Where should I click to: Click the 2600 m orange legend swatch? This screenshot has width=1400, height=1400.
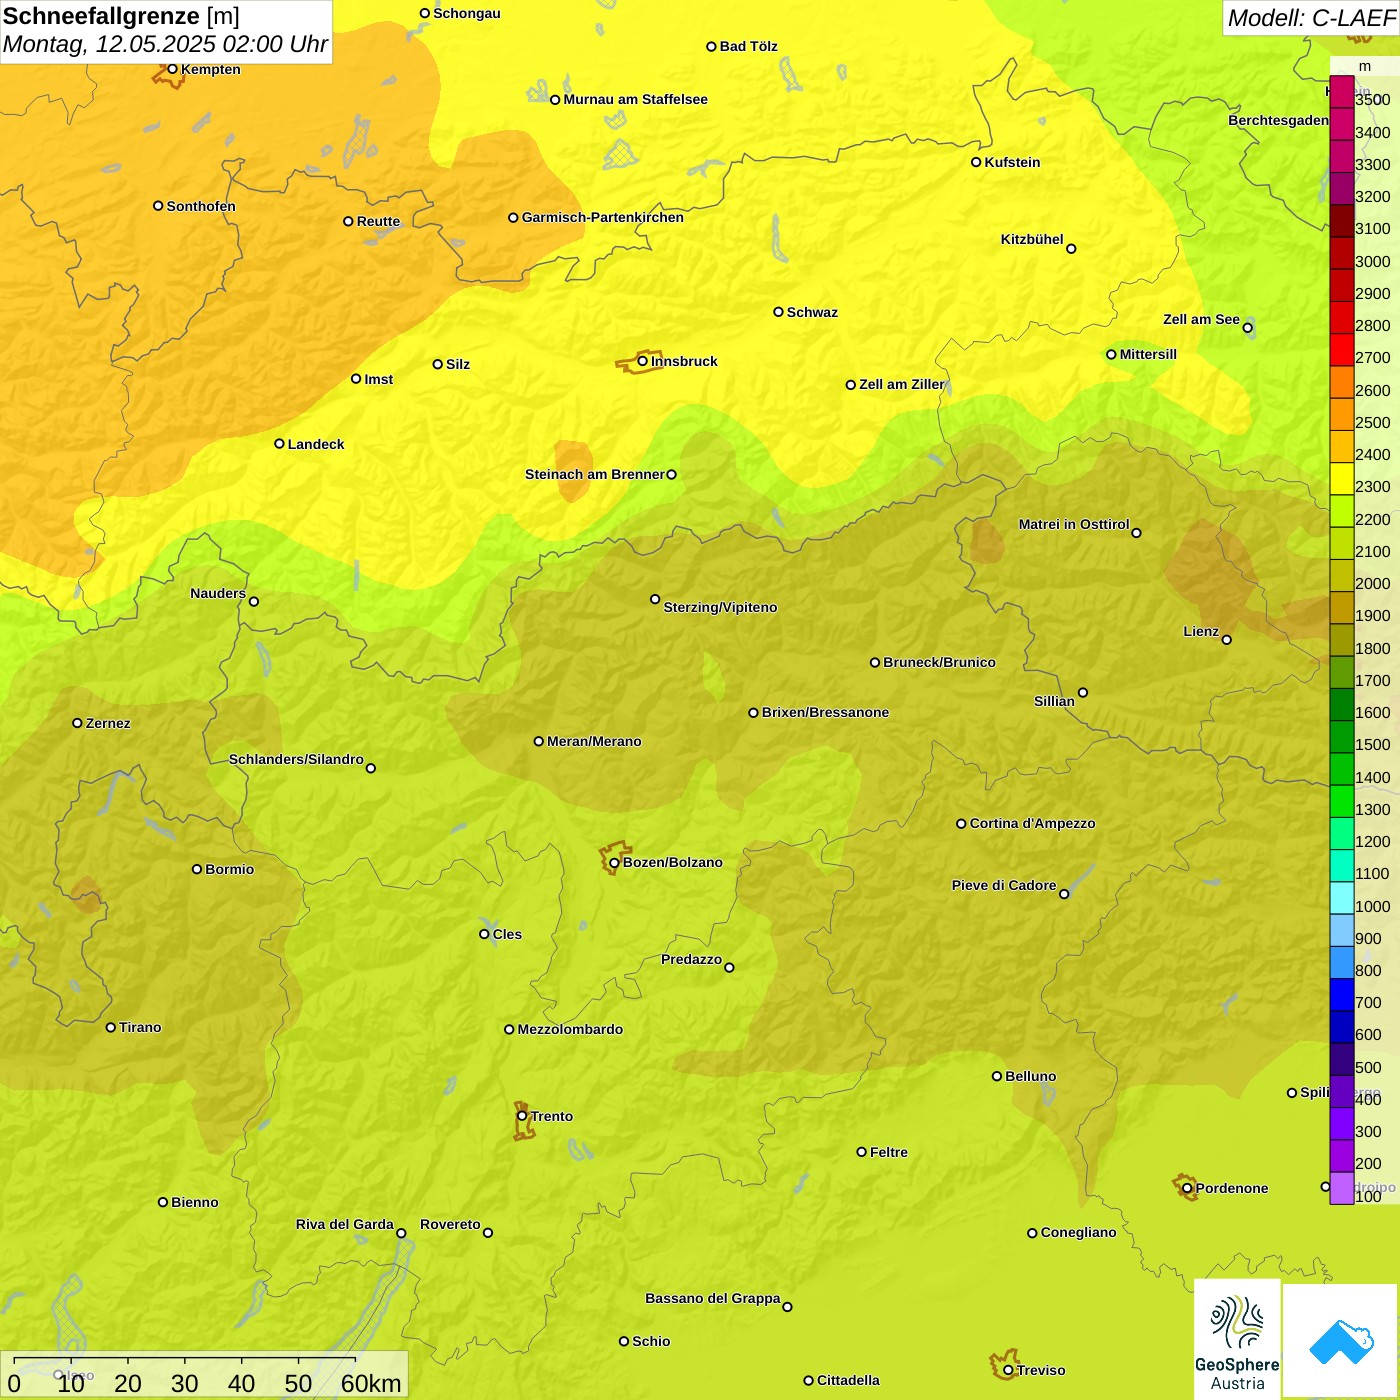1342,382
